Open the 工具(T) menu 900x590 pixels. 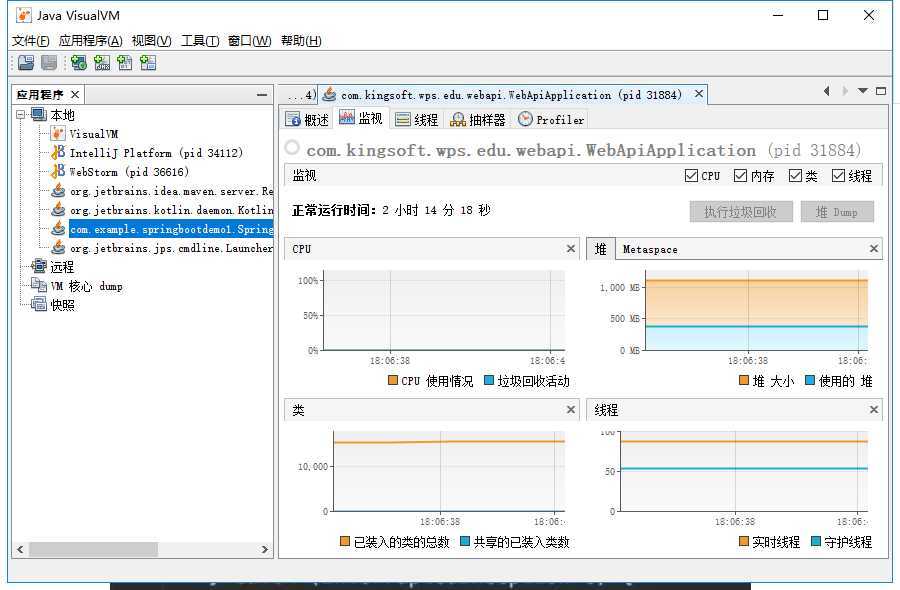point(200,41)
